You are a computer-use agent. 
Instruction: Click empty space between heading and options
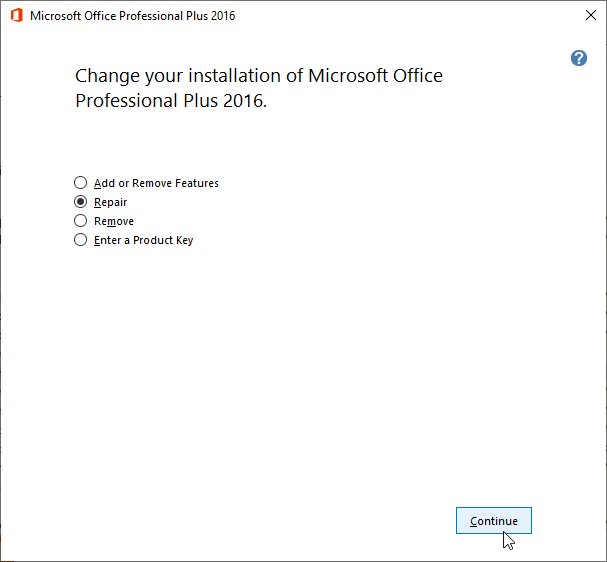tap(250, 145)
